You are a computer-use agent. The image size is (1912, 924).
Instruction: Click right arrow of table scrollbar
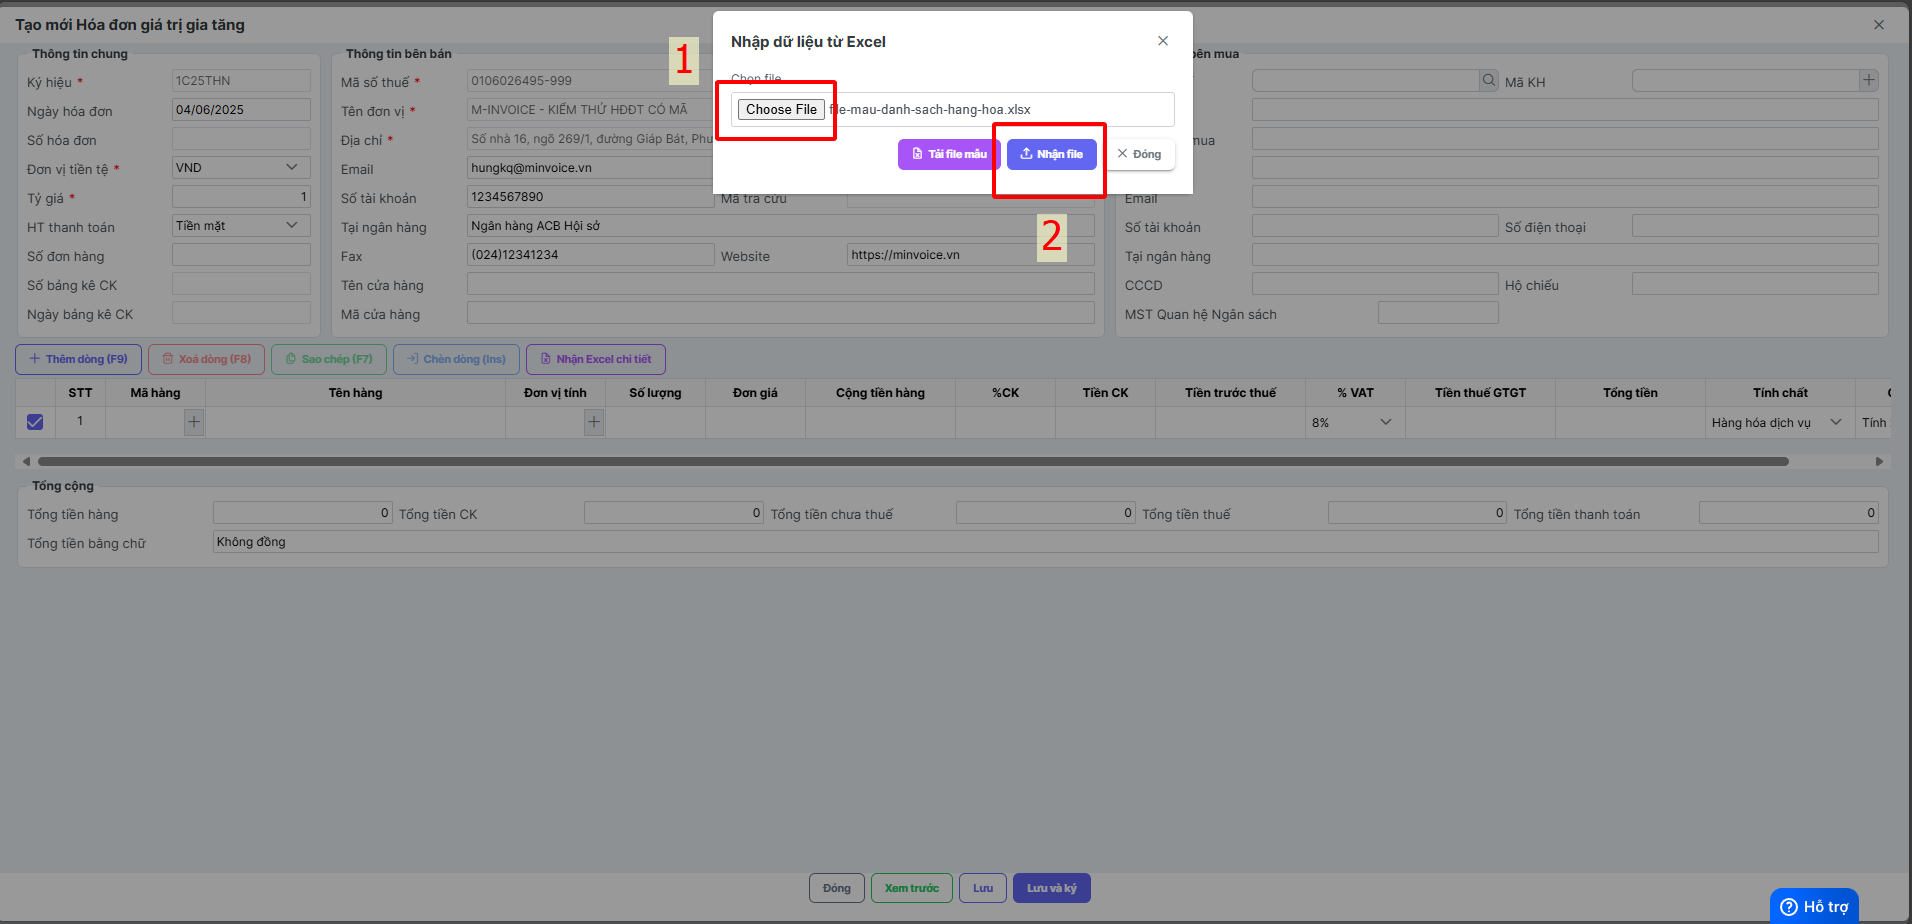point(1879,461)
